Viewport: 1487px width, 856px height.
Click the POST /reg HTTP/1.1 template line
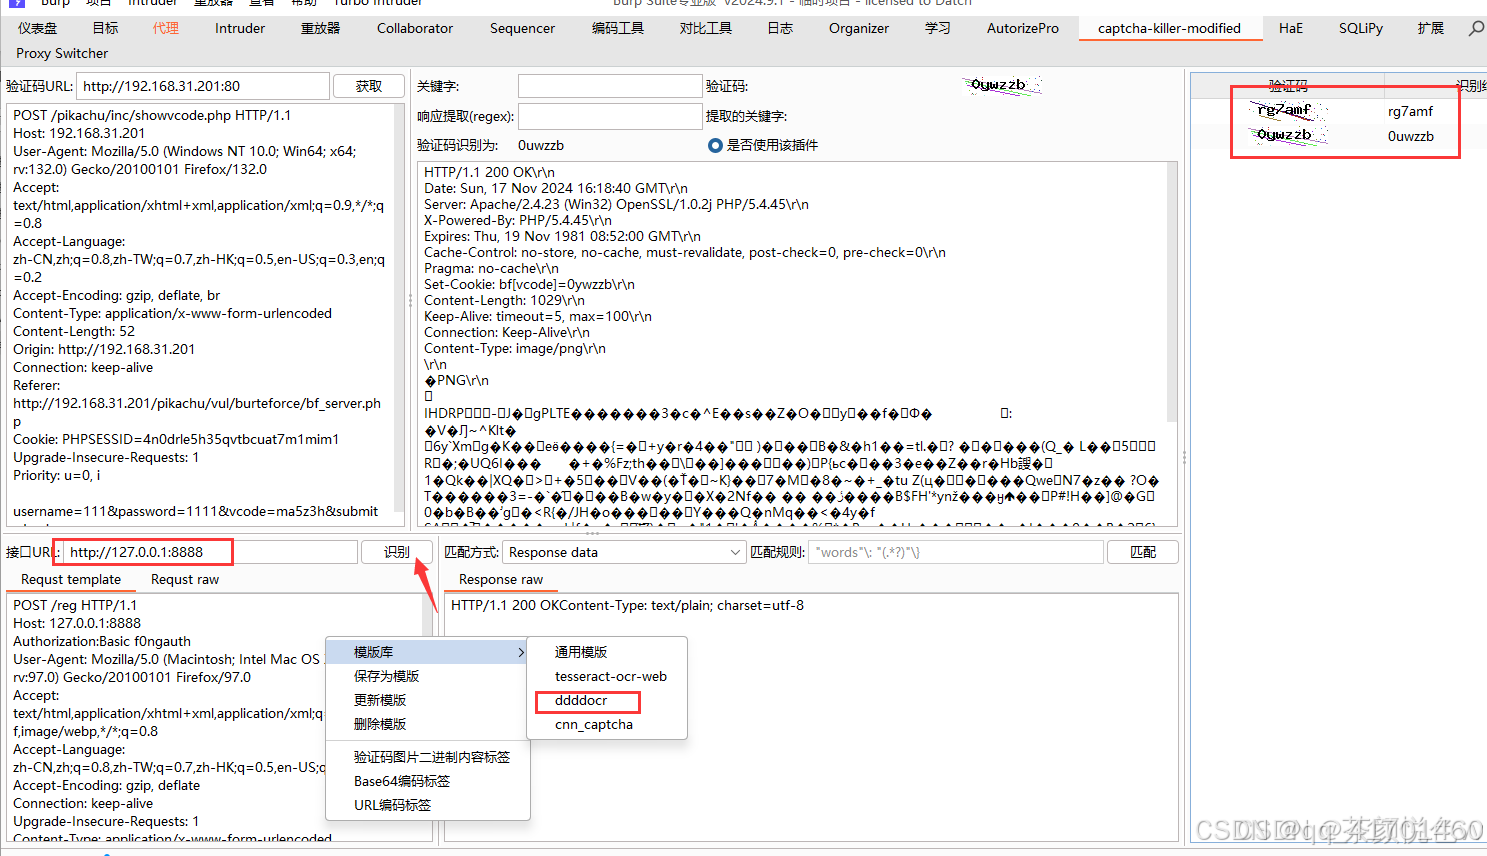click(x=75, y=605)
